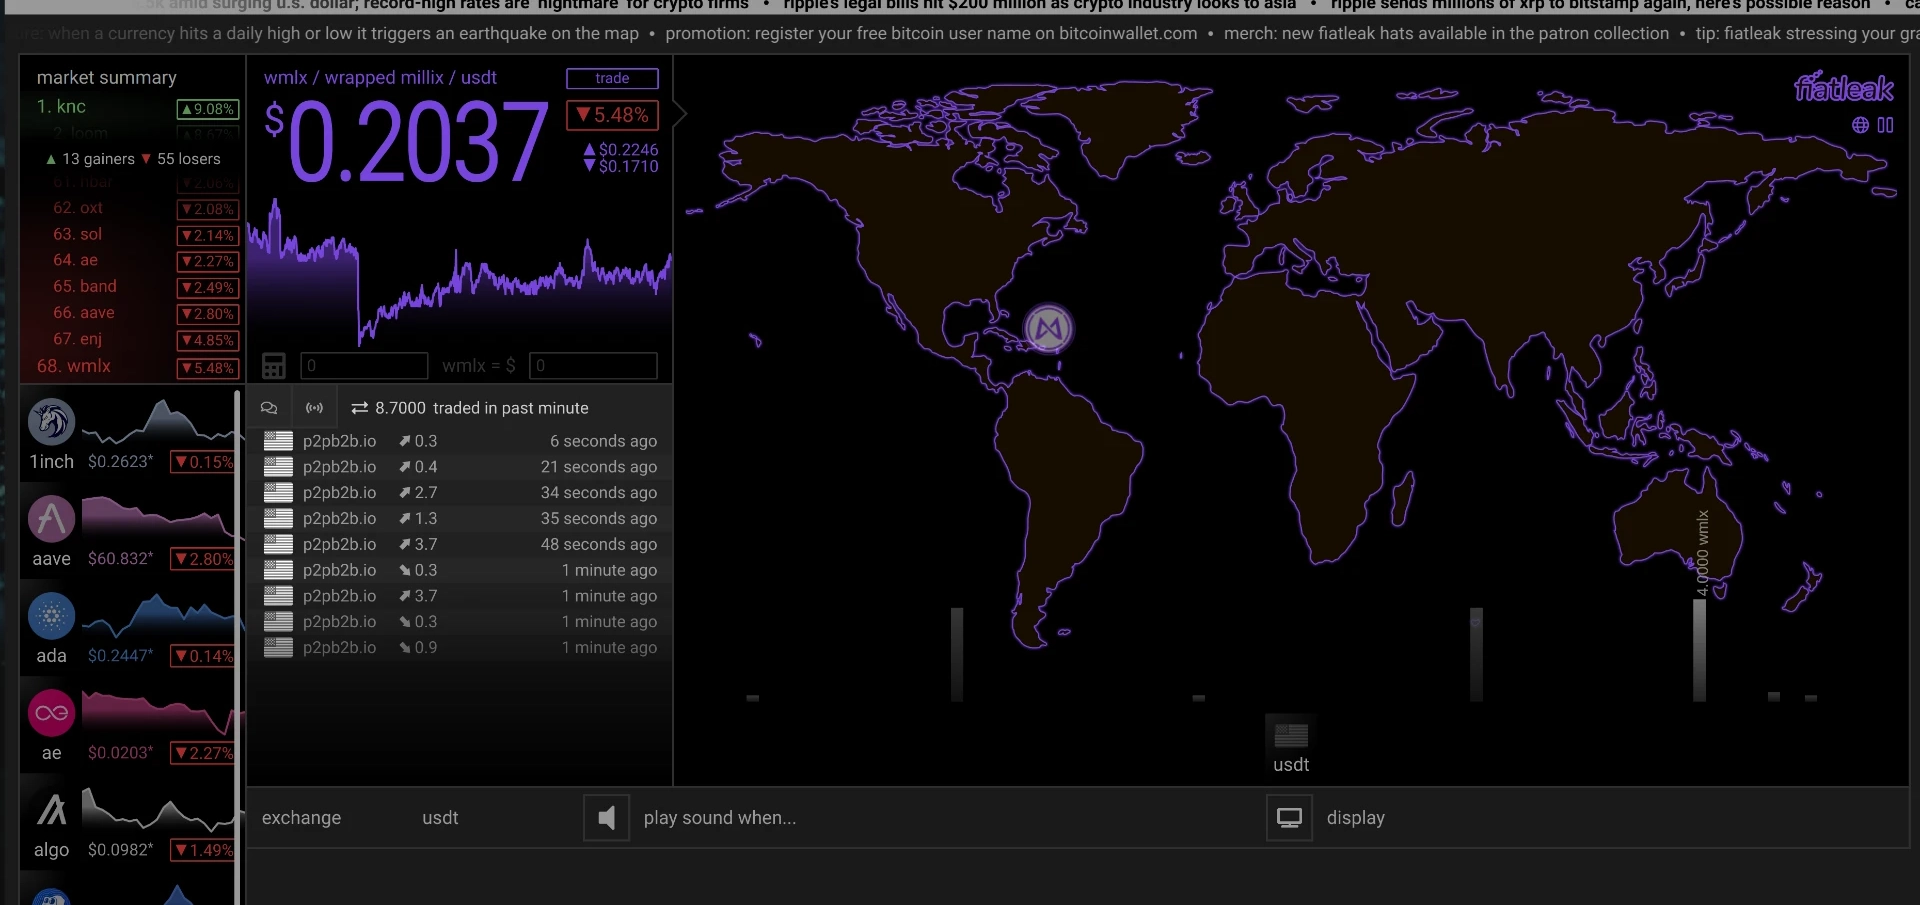The image size is (1920, 905).
Task: Click 13 gainers 55 losers summary
Action: pyautogui.click(x=133, y=159)
